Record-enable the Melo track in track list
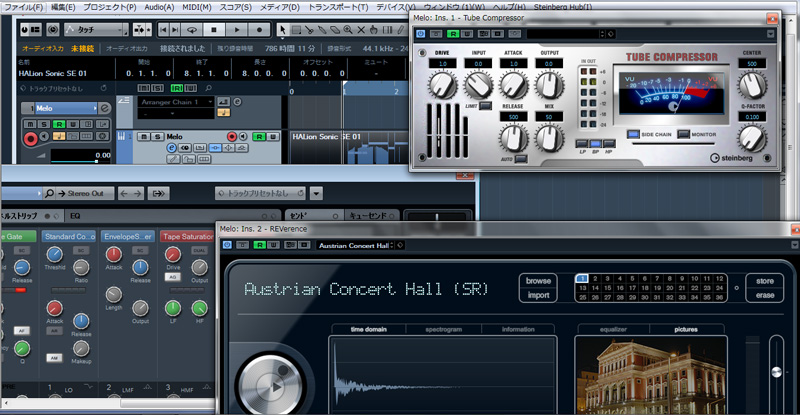Viewport: 800px width, 415px height. coord(232,136)
